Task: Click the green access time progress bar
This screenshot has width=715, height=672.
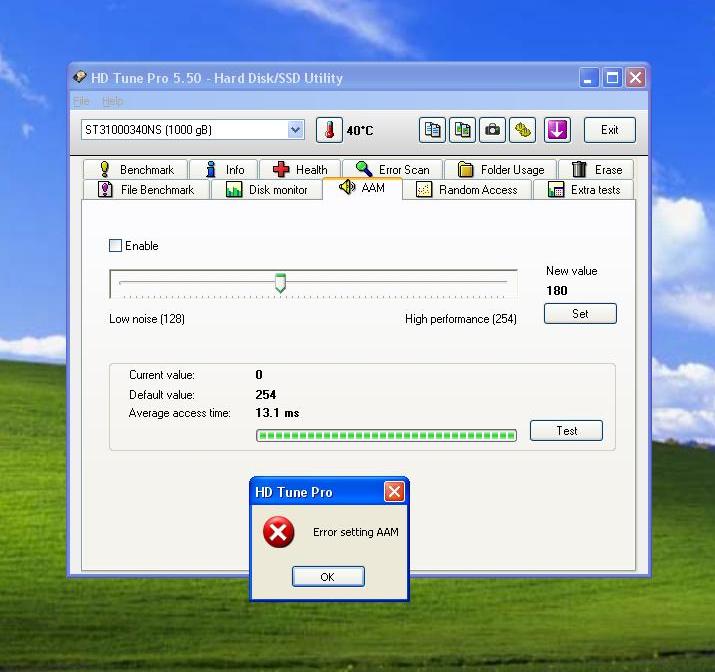Action: pyautogui.click(x=386, y=435)
